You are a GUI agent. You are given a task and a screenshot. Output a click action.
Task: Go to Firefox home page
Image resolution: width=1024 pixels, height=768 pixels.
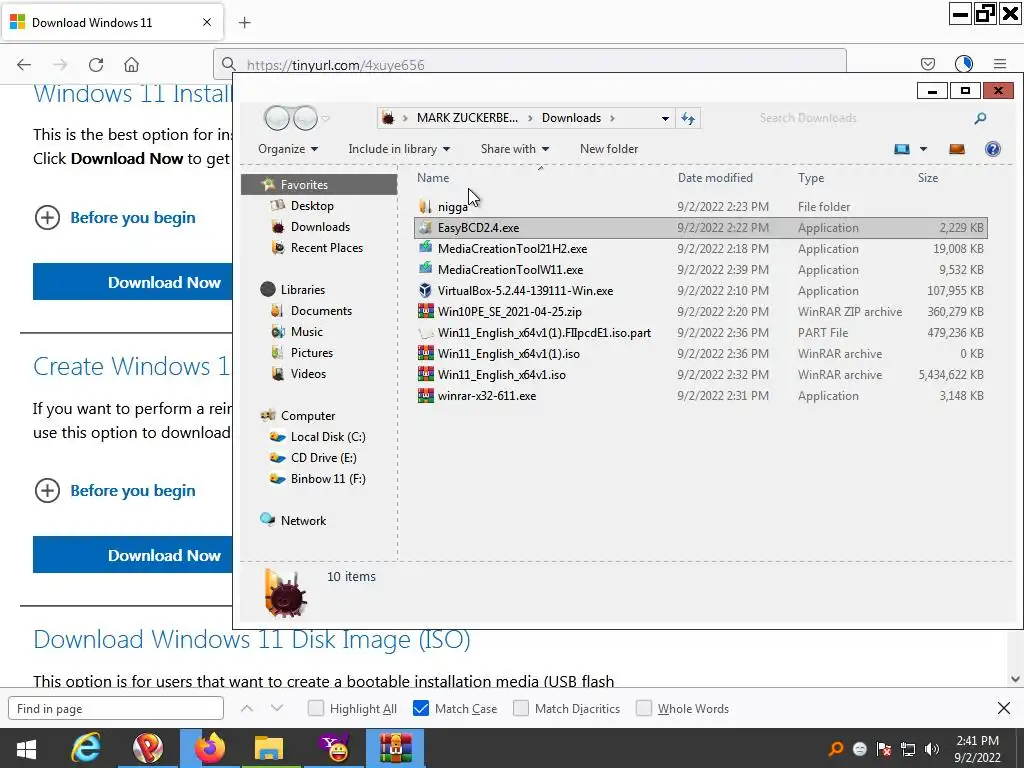click(x=131, y=65)
